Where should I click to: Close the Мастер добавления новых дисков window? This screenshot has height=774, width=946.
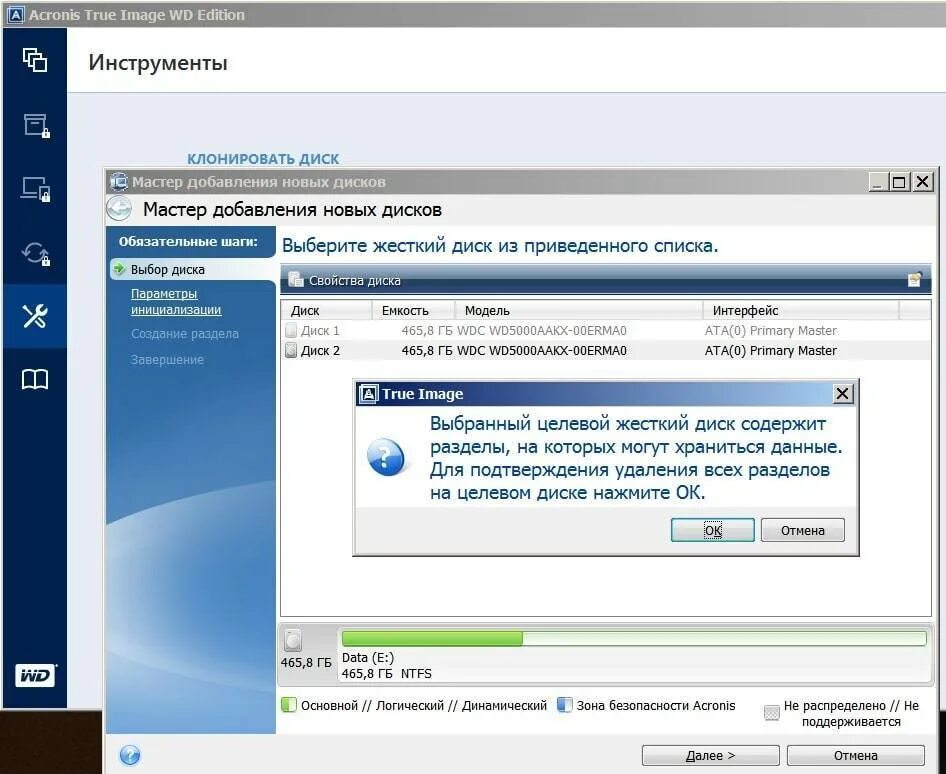click(x=922, y=181)
